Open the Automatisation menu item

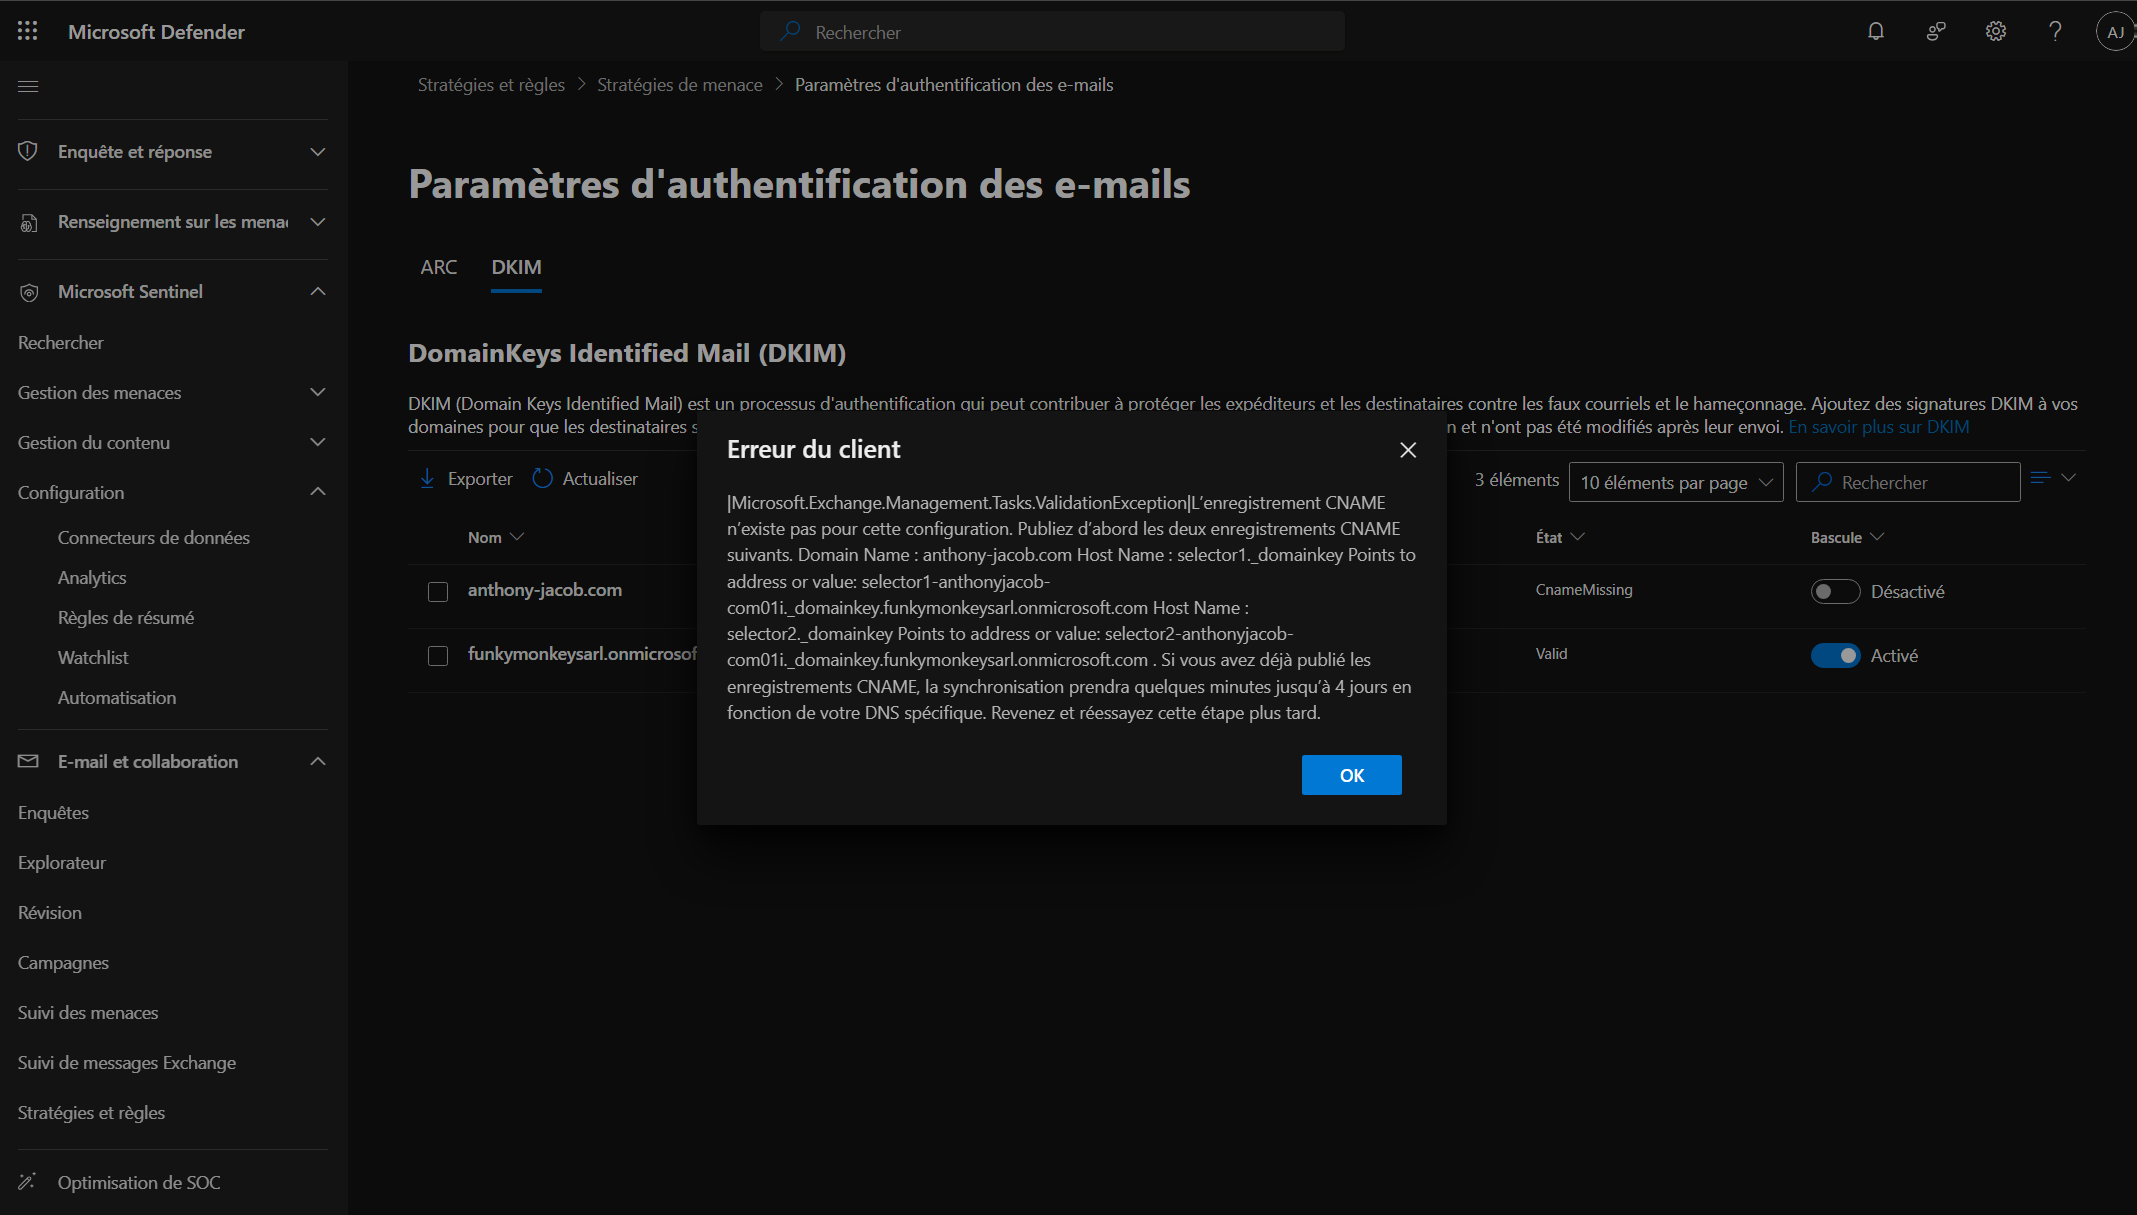(117, 697)
